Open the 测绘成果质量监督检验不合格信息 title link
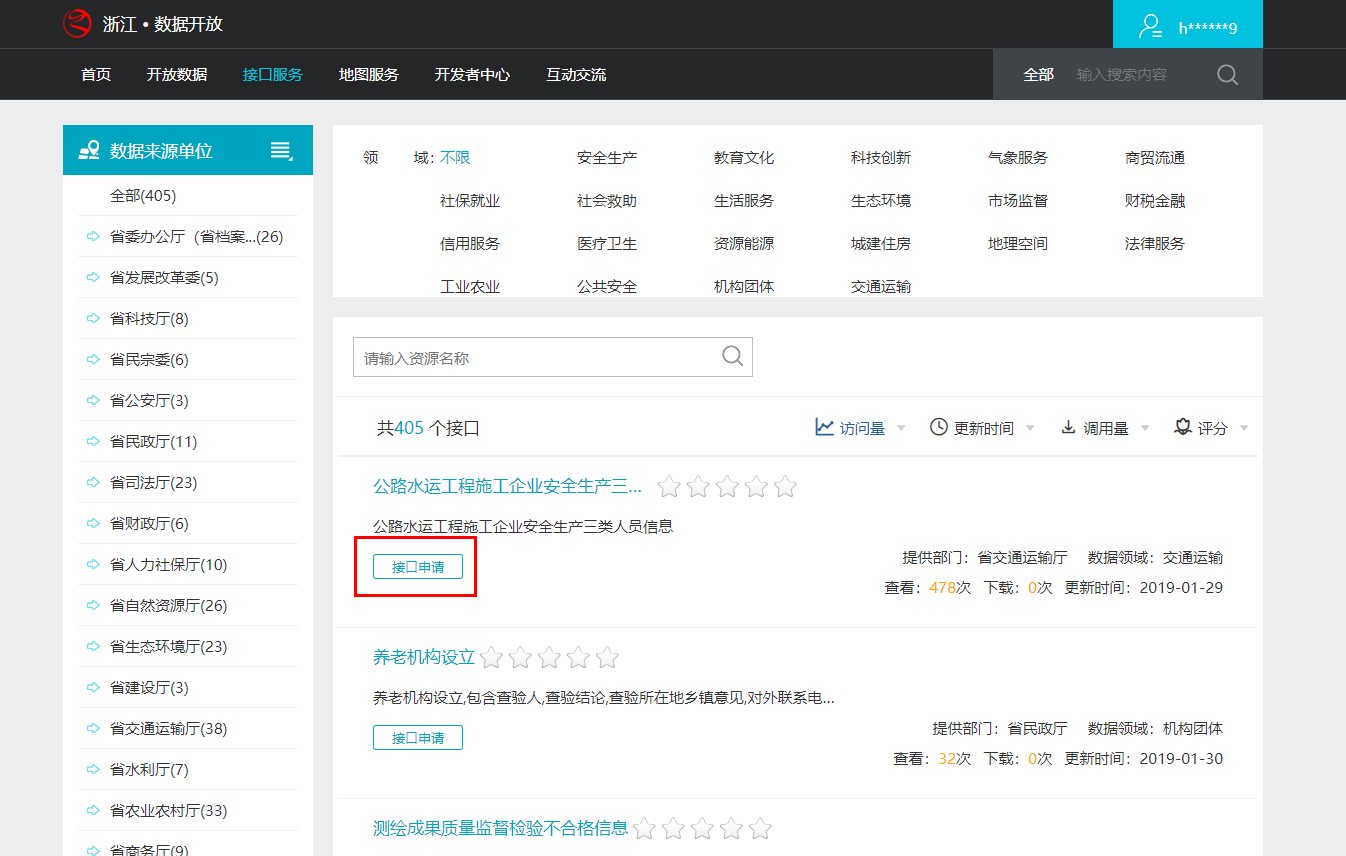 (500, 829)
